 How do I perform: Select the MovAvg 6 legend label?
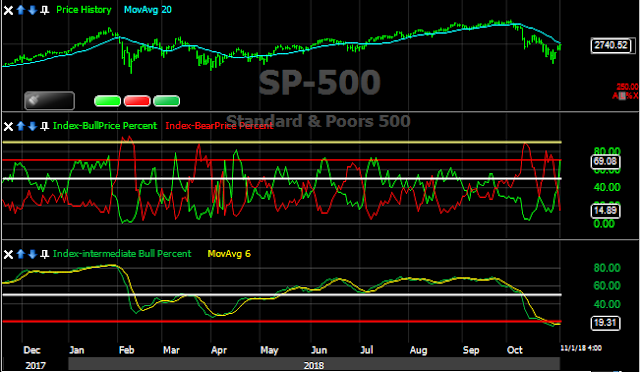point(229,254)
